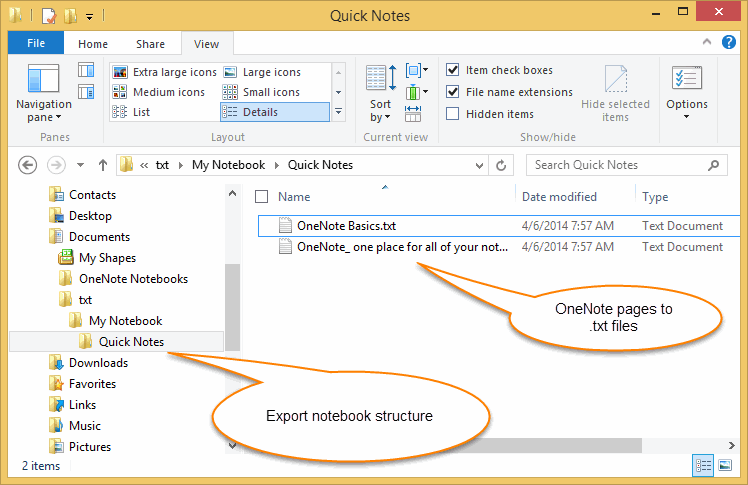Screen dimensions: 748x485
Task: Refresh the Quick Notes folder
Action: pyautogui.click(x=501, y=165)
